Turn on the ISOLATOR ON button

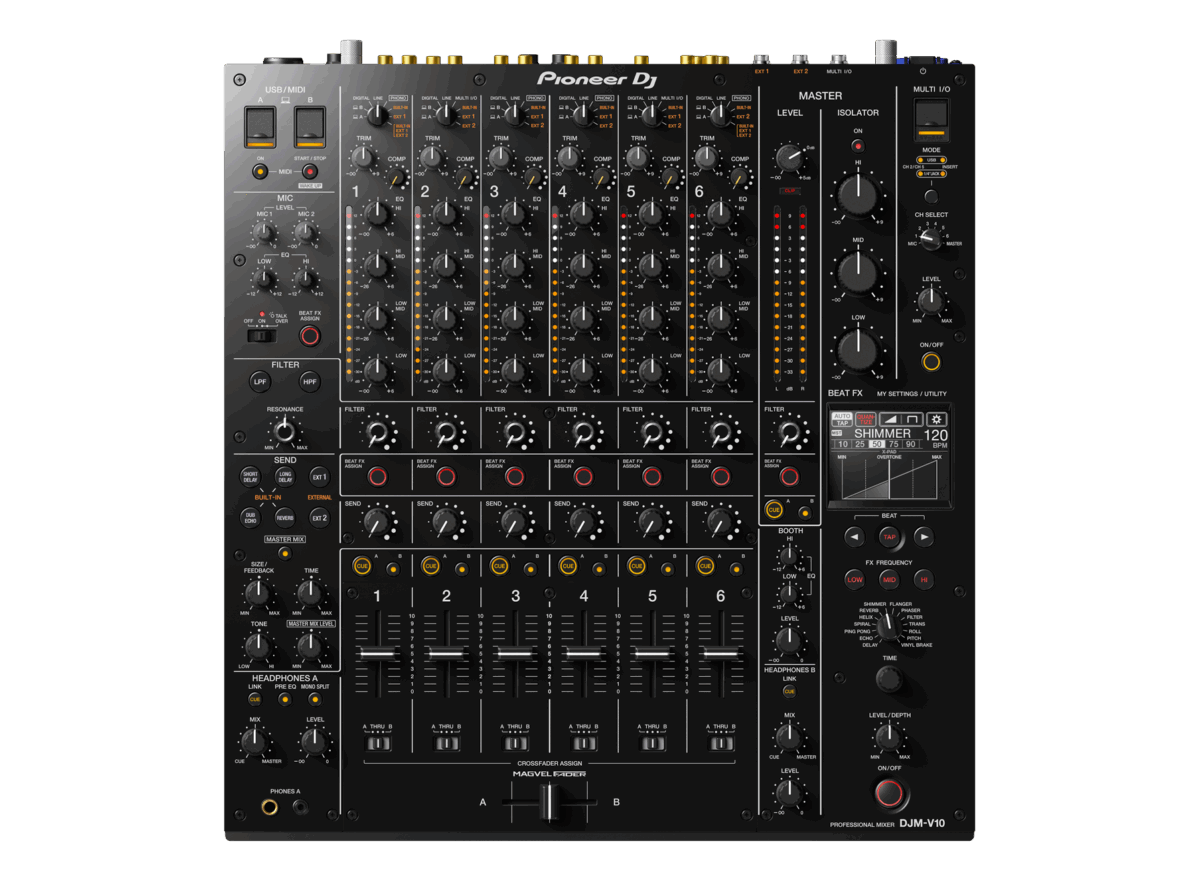[x=858, y=146]
